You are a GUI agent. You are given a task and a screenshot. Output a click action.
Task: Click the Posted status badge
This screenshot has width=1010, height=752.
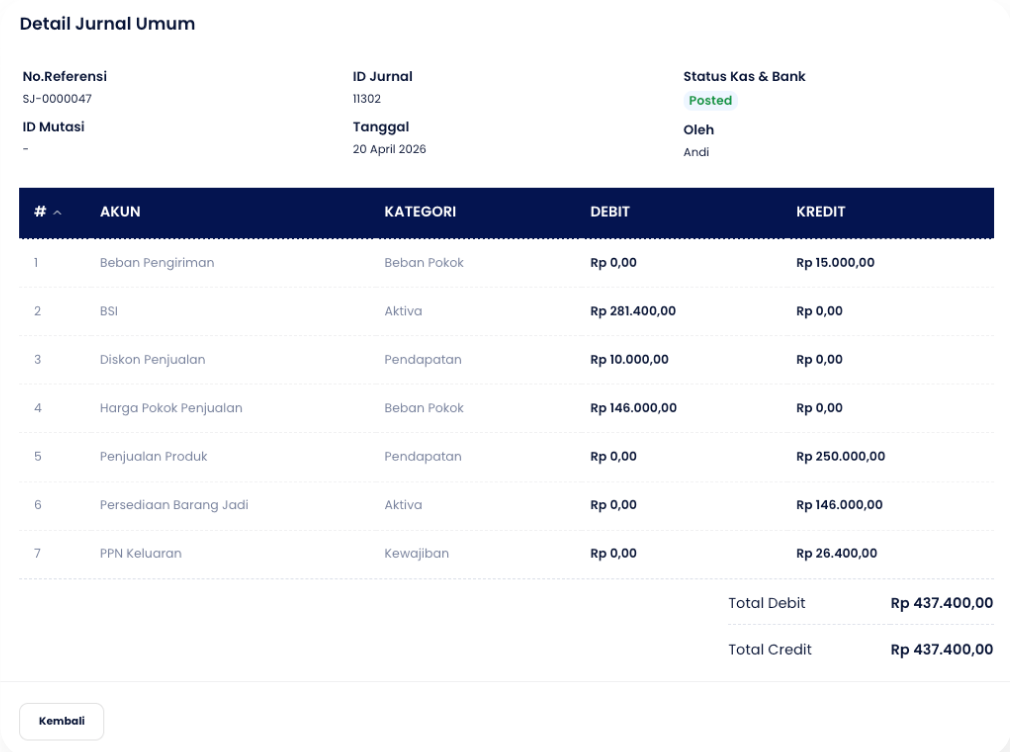coord(710,101)
